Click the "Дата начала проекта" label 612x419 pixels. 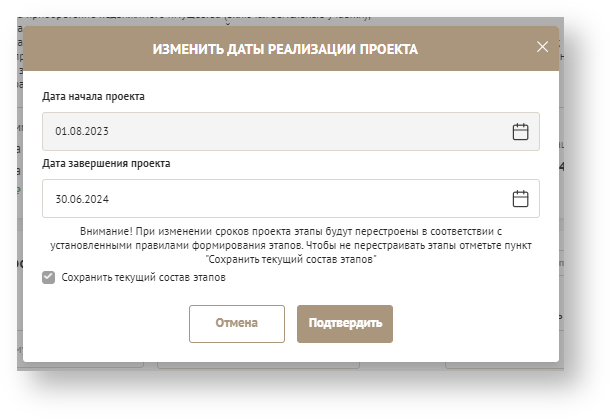pyautogui.click(x=93, y=97)
